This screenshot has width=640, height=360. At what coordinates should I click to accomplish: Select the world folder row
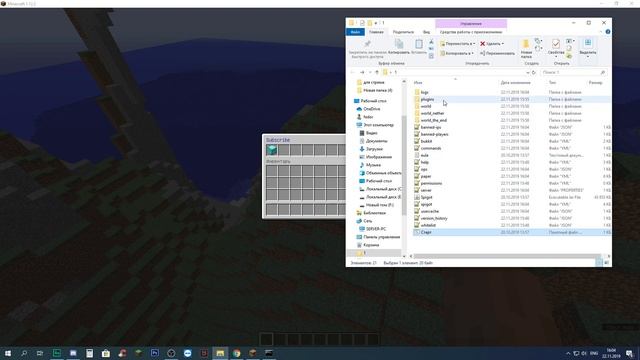pyautogui.click(x=512, y=106)
